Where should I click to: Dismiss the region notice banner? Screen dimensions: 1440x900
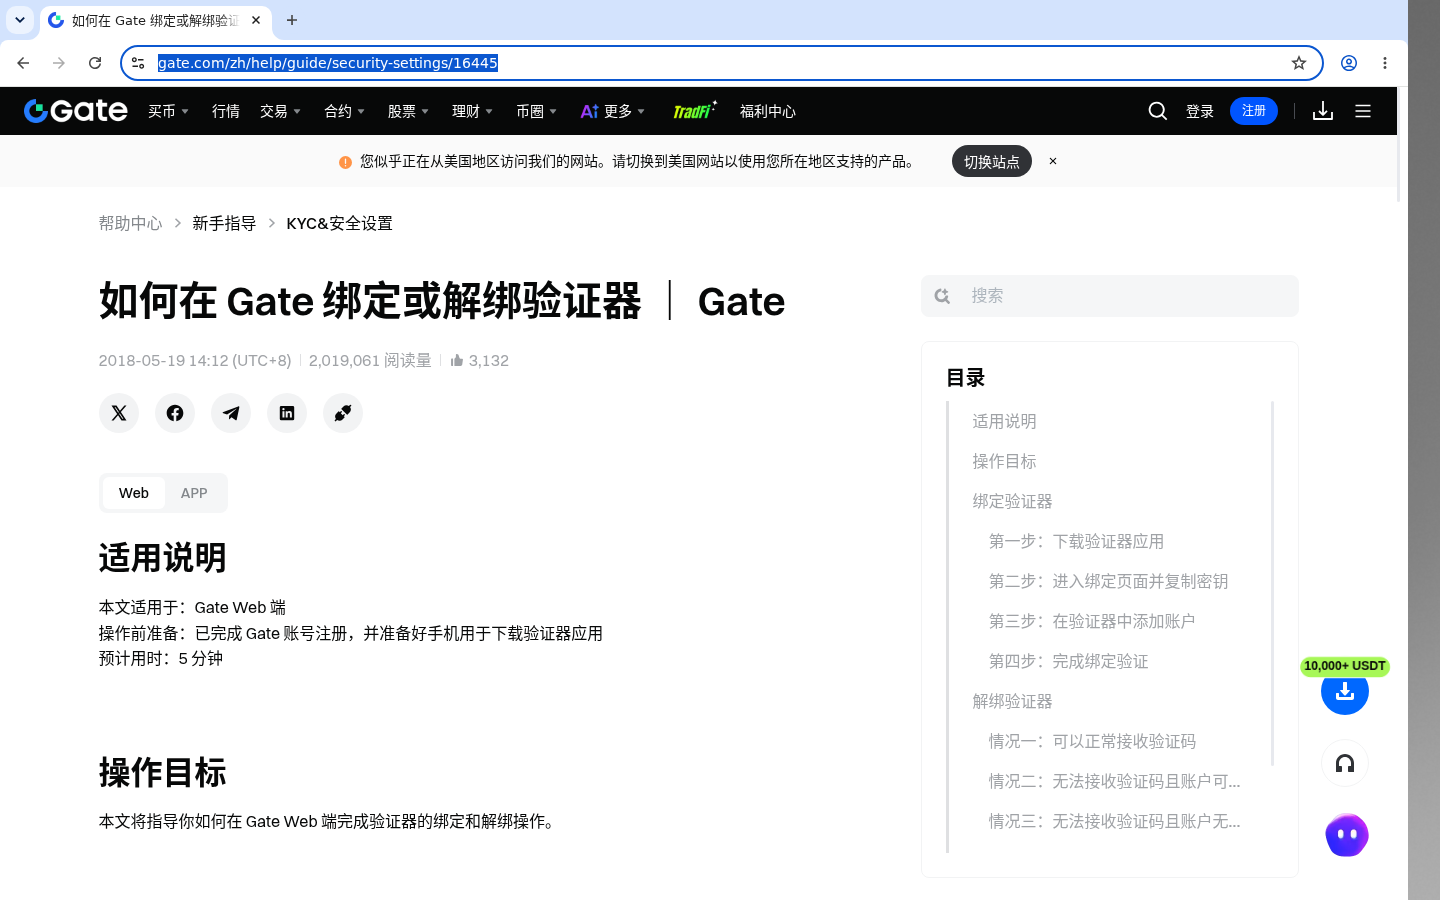coord(1053,161)
